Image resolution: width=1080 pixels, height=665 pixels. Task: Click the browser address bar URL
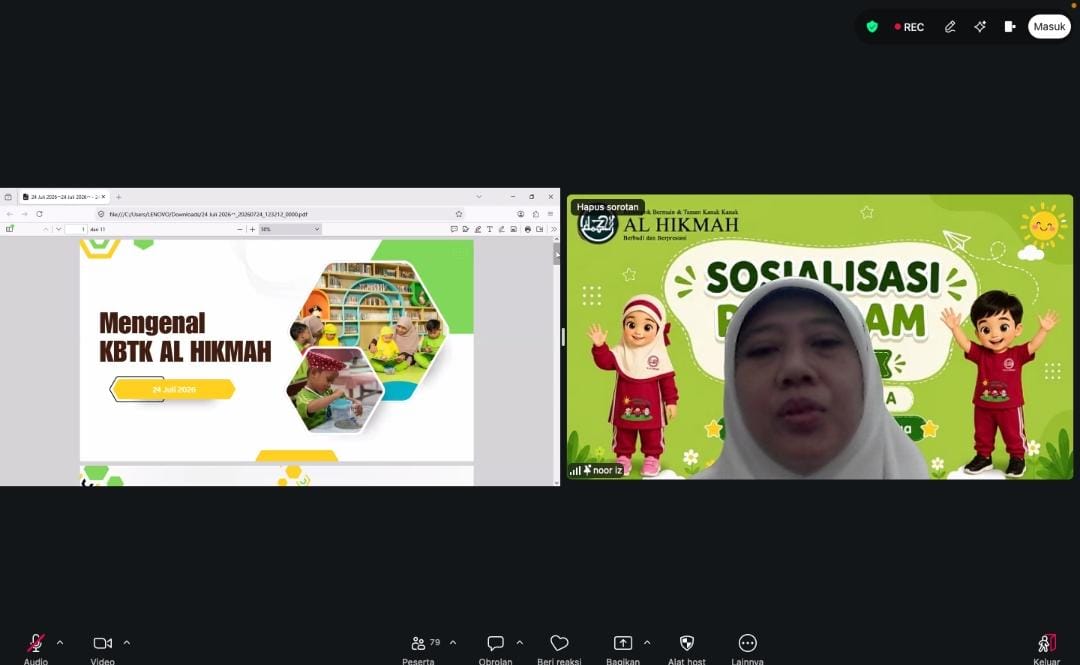208,214
